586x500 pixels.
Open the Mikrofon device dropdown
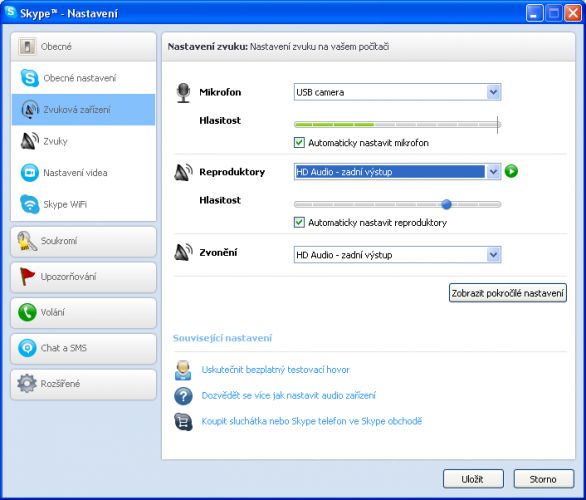point(397,92)
